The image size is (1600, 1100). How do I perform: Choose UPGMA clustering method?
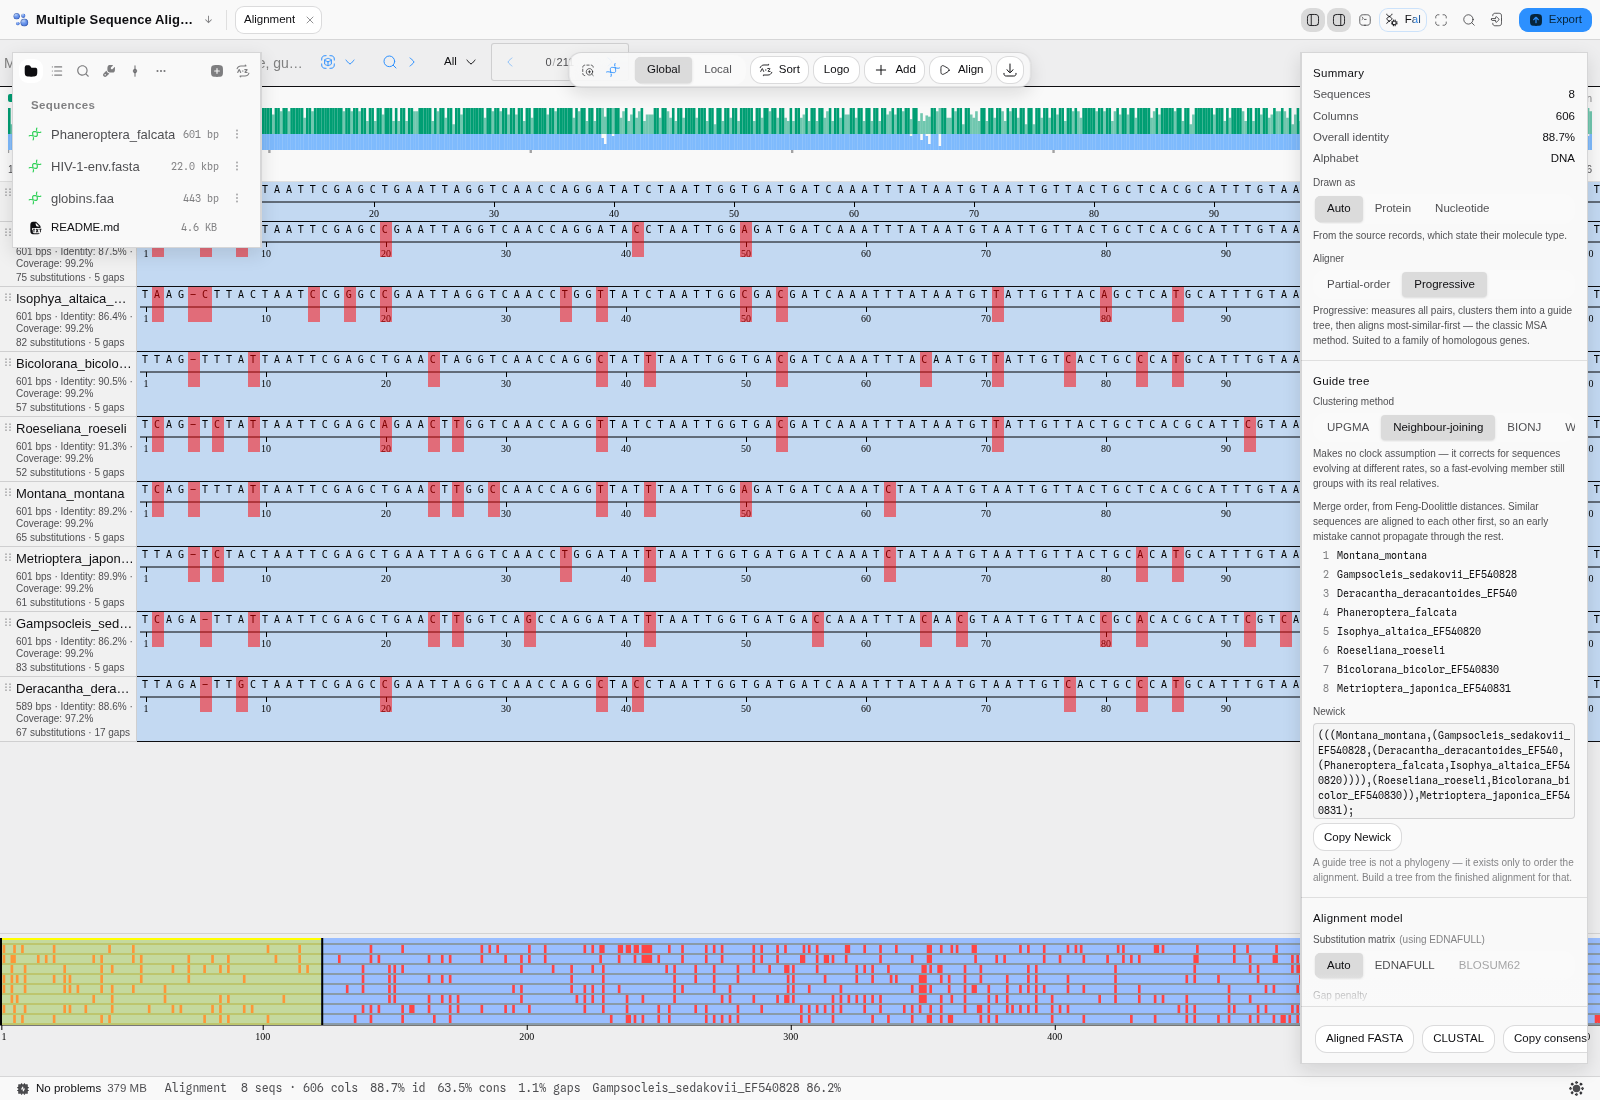[x=1348, y=428]
